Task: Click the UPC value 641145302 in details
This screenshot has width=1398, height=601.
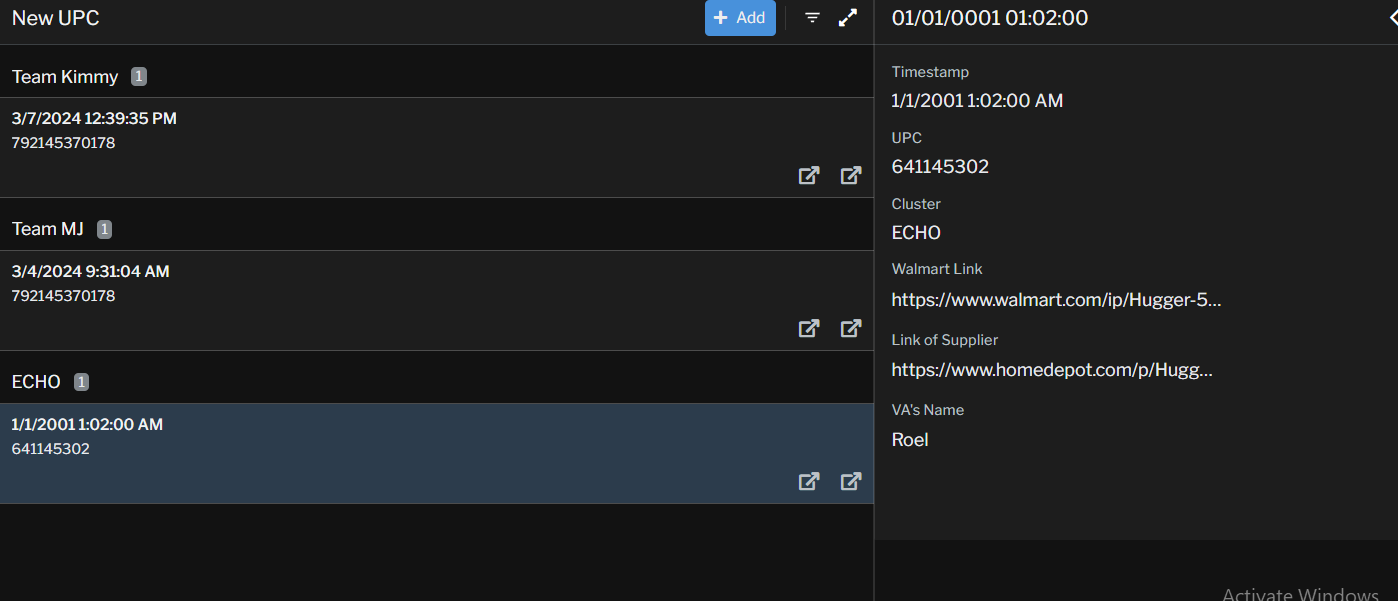Action: point(940,167)
